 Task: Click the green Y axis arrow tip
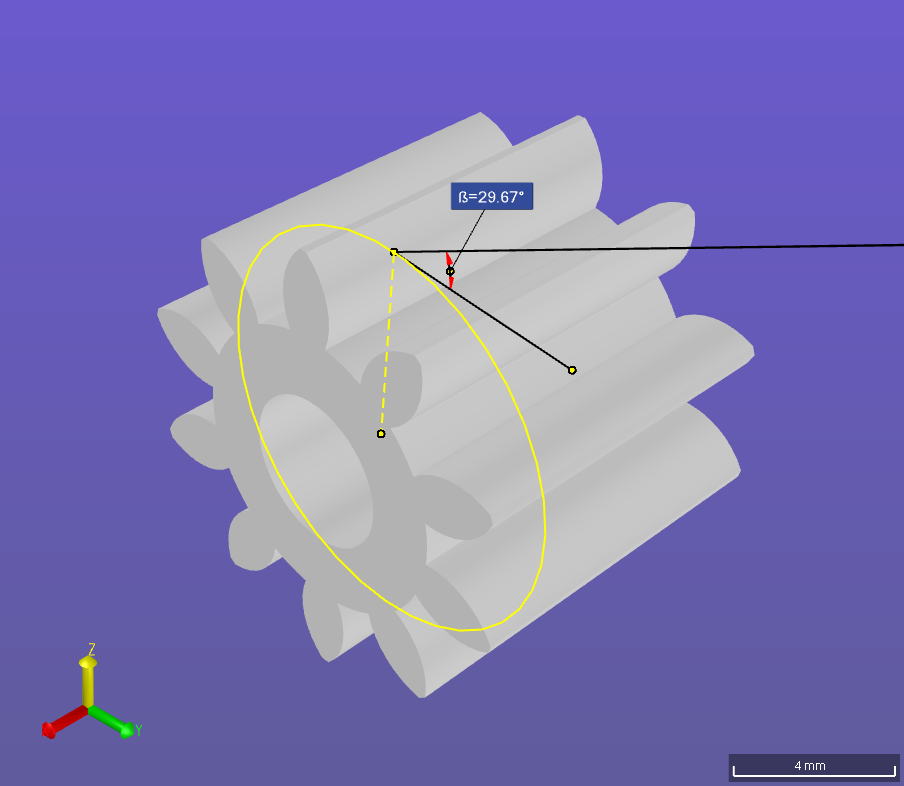(x=126, y=731)
